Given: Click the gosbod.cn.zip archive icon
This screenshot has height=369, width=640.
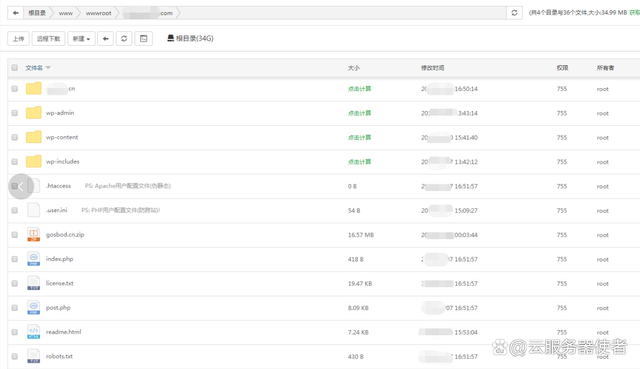Looking at the screenshot, I should point(33,234).
